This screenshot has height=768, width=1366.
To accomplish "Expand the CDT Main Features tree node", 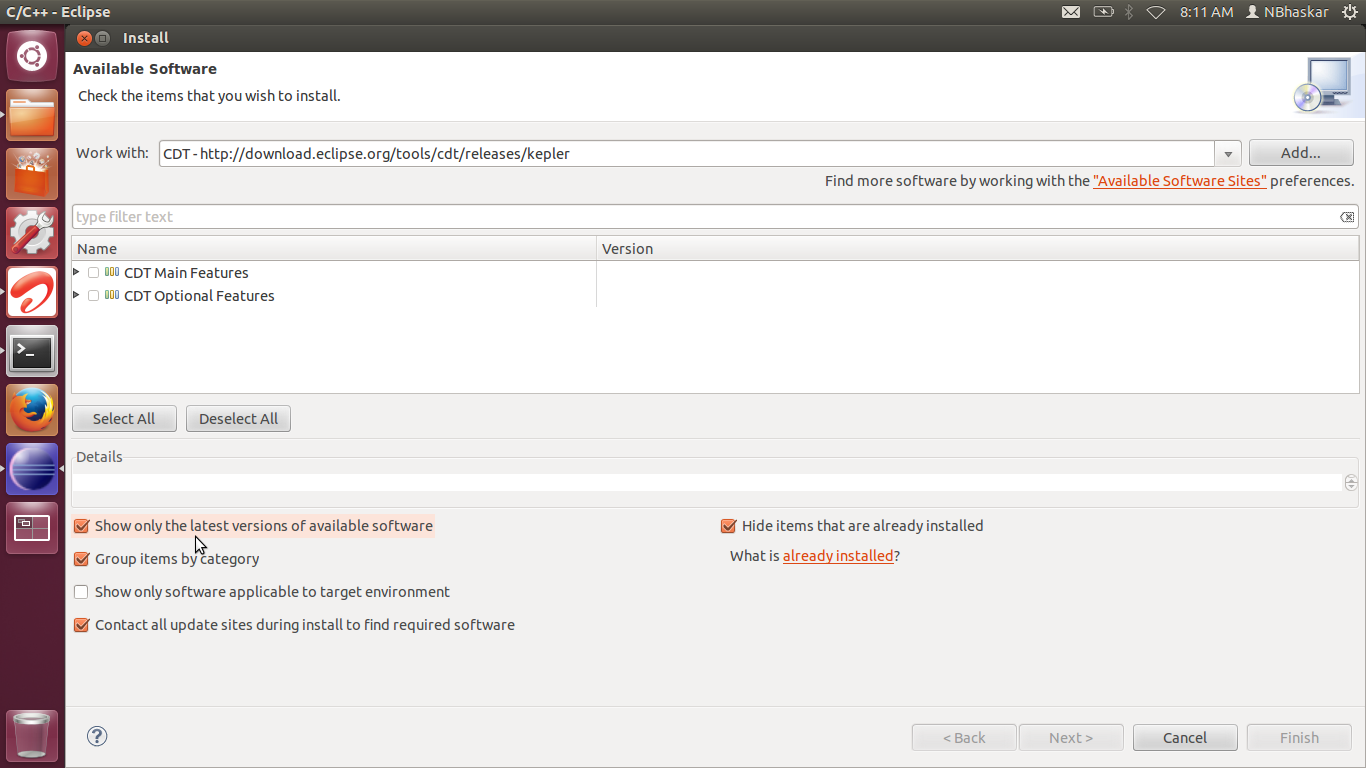I will point(77,272).
